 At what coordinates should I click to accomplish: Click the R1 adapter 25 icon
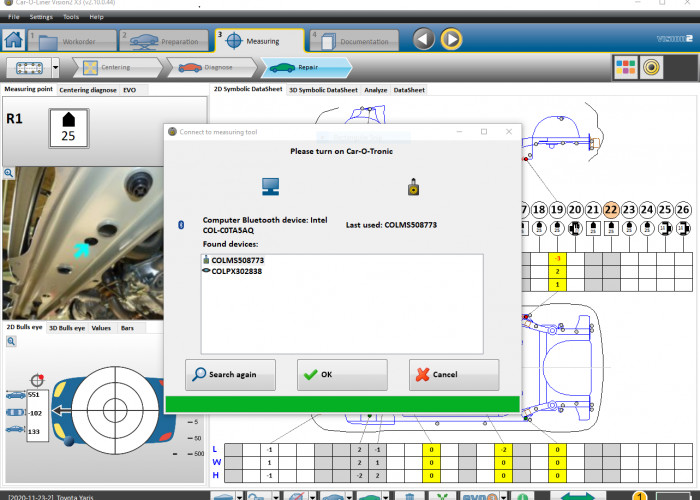(x=69, y=128)
